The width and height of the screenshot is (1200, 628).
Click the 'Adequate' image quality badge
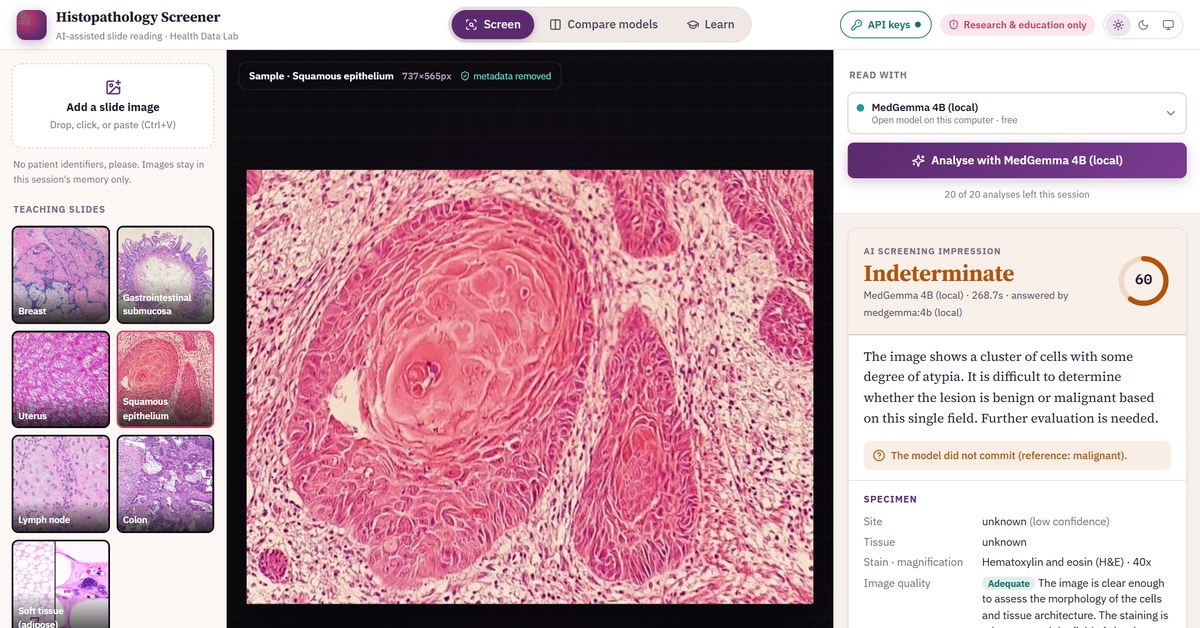(x=1008, y=583)
